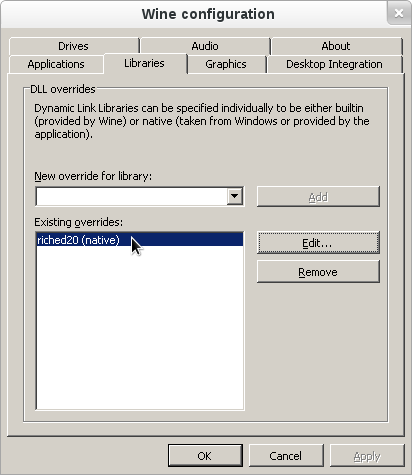The width and height of the screenshot is (412, 475).
Task: Select the Applications tab
Action: coord(56,64)
